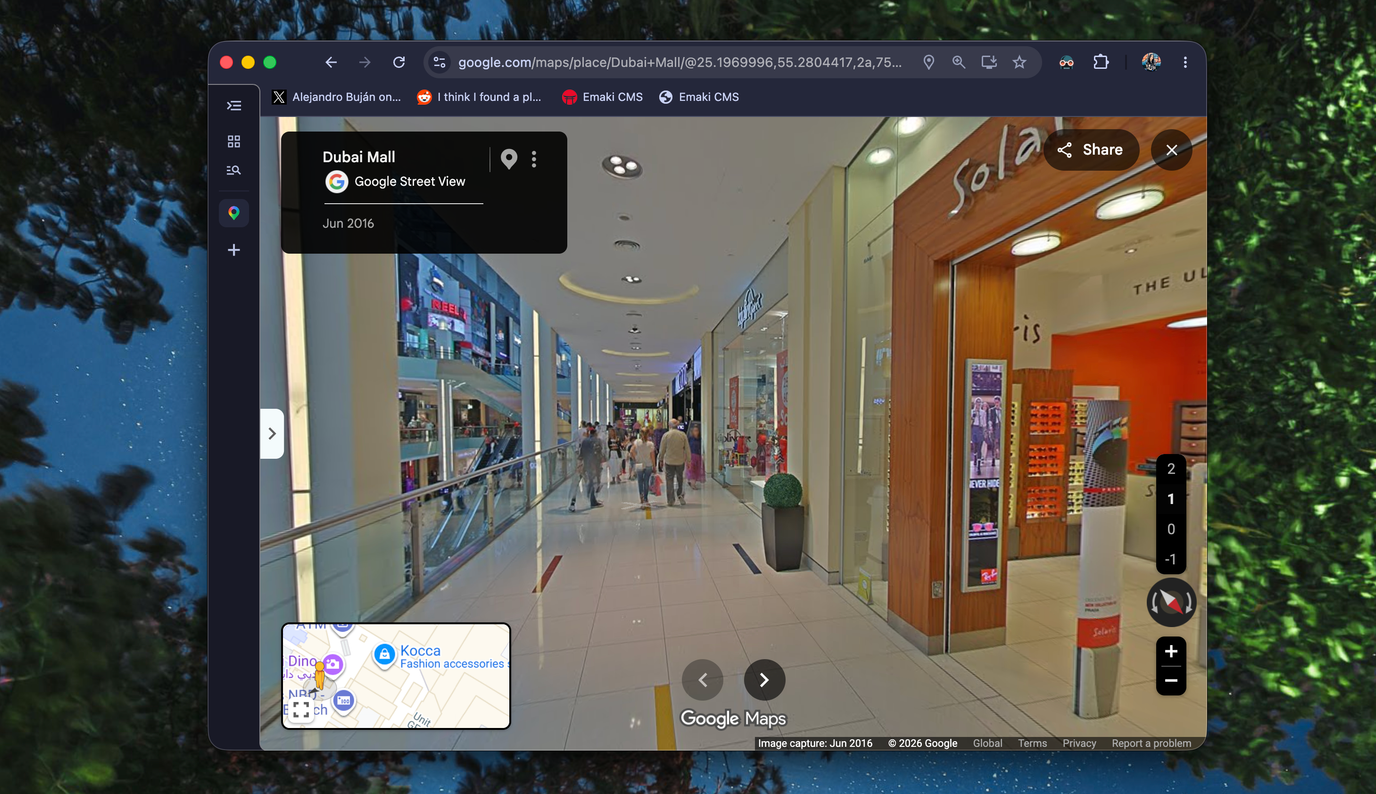This screenshot has height=794, width=1376.
Task: Open the Privacy link in footer
Action: pyautogui.click(x=1080, y=743)
